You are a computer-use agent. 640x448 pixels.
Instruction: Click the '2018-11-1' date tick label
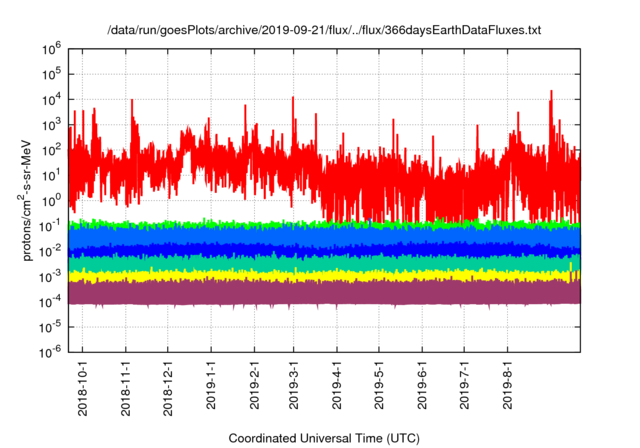point(125,388)
